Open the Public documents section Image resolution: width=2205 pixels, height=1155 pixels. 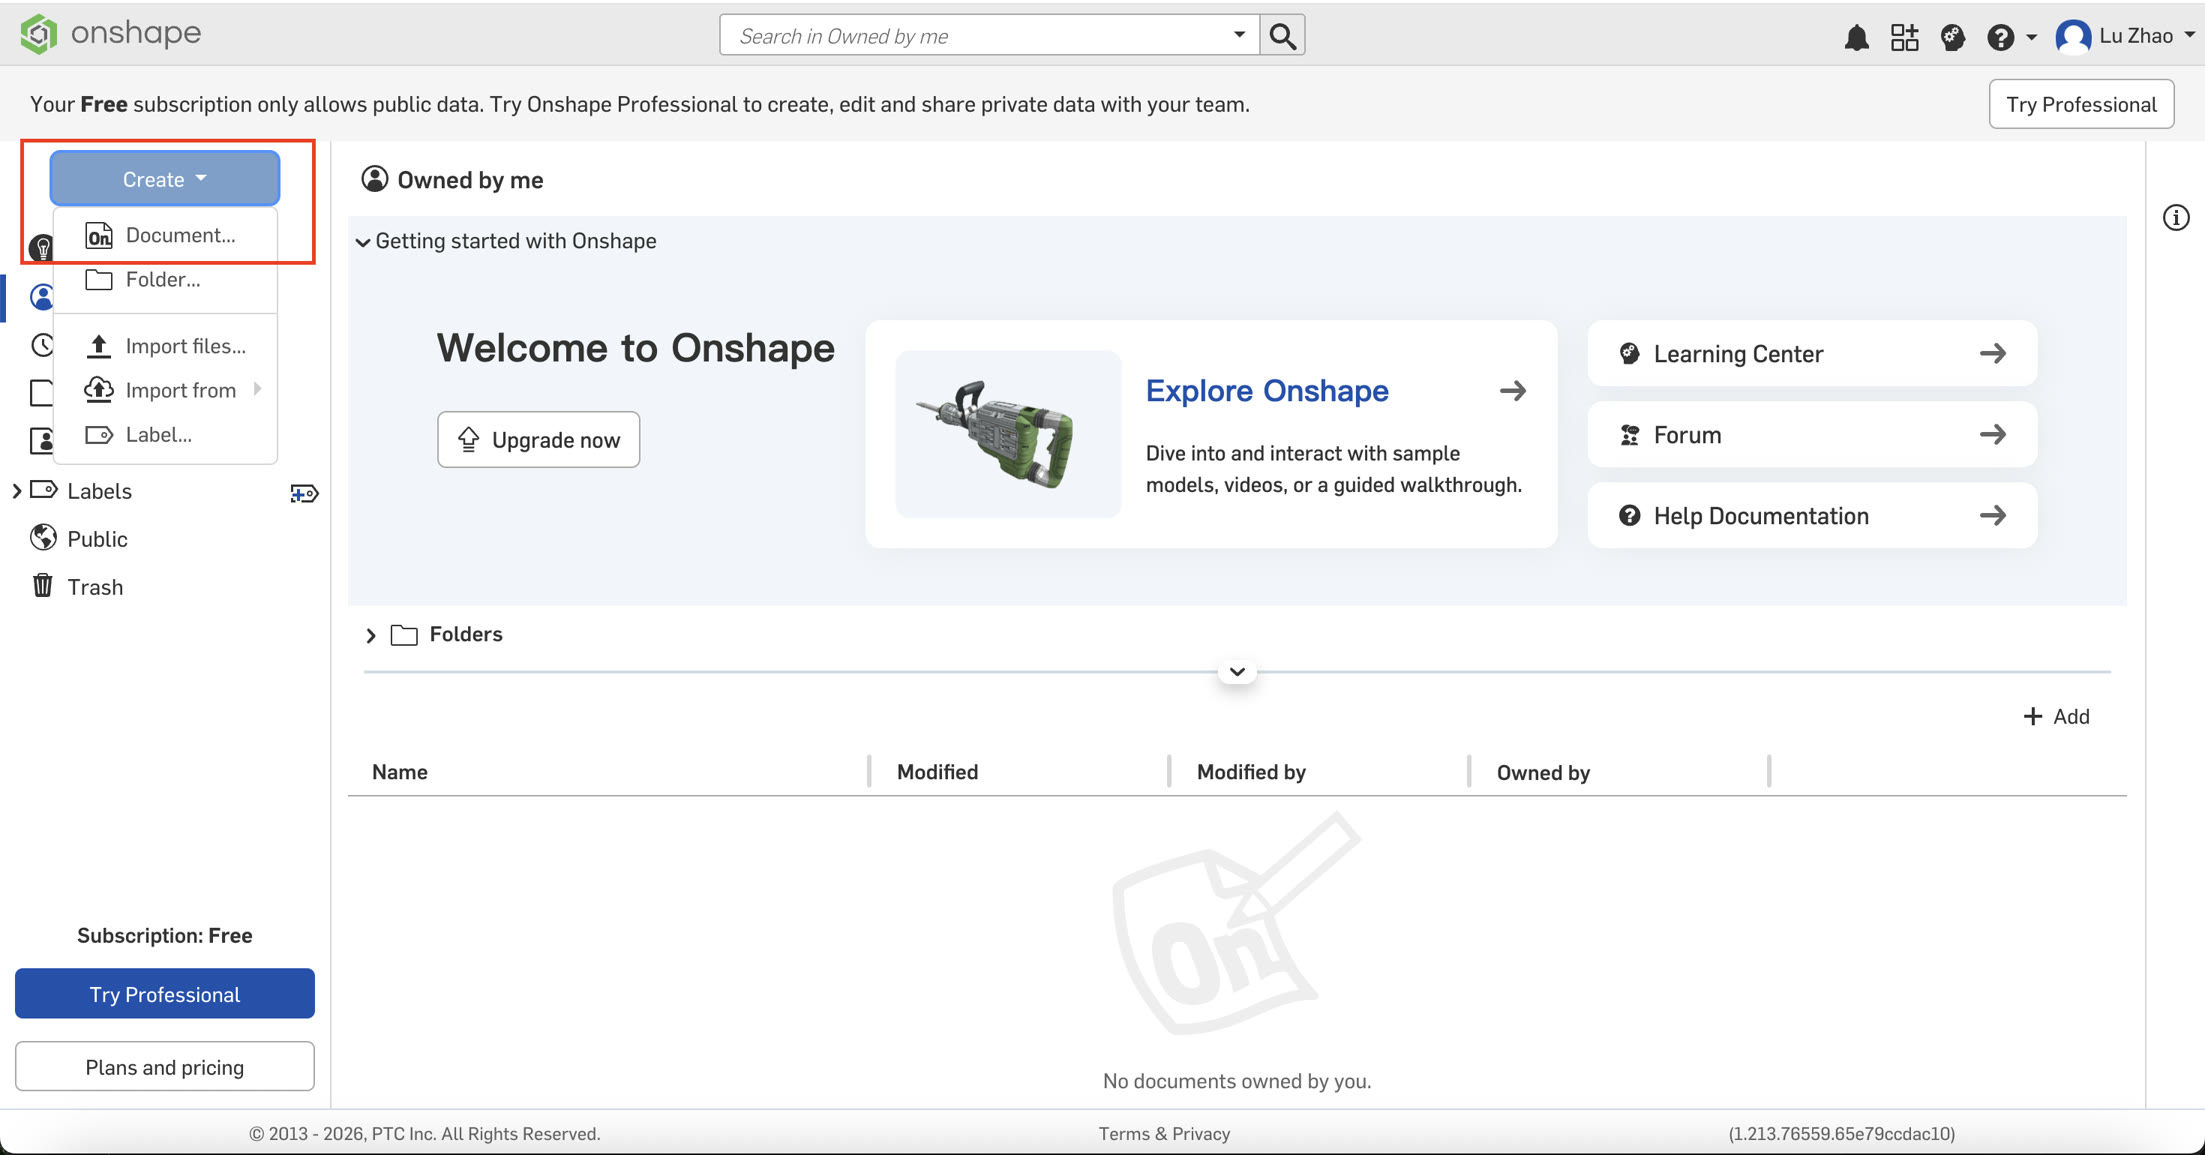point(97,539)
